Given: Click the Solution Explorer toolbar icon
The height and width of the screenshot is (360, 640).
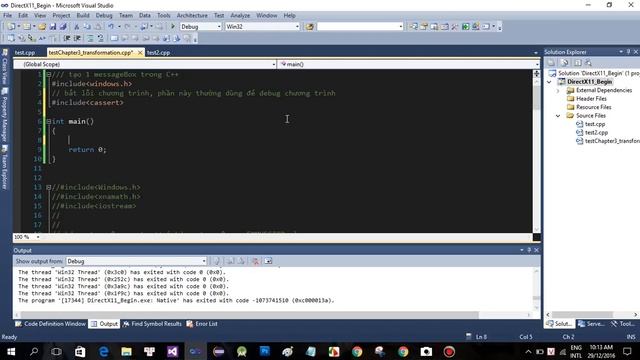Looking at the screenshot, I should click(x=413, y=27).
